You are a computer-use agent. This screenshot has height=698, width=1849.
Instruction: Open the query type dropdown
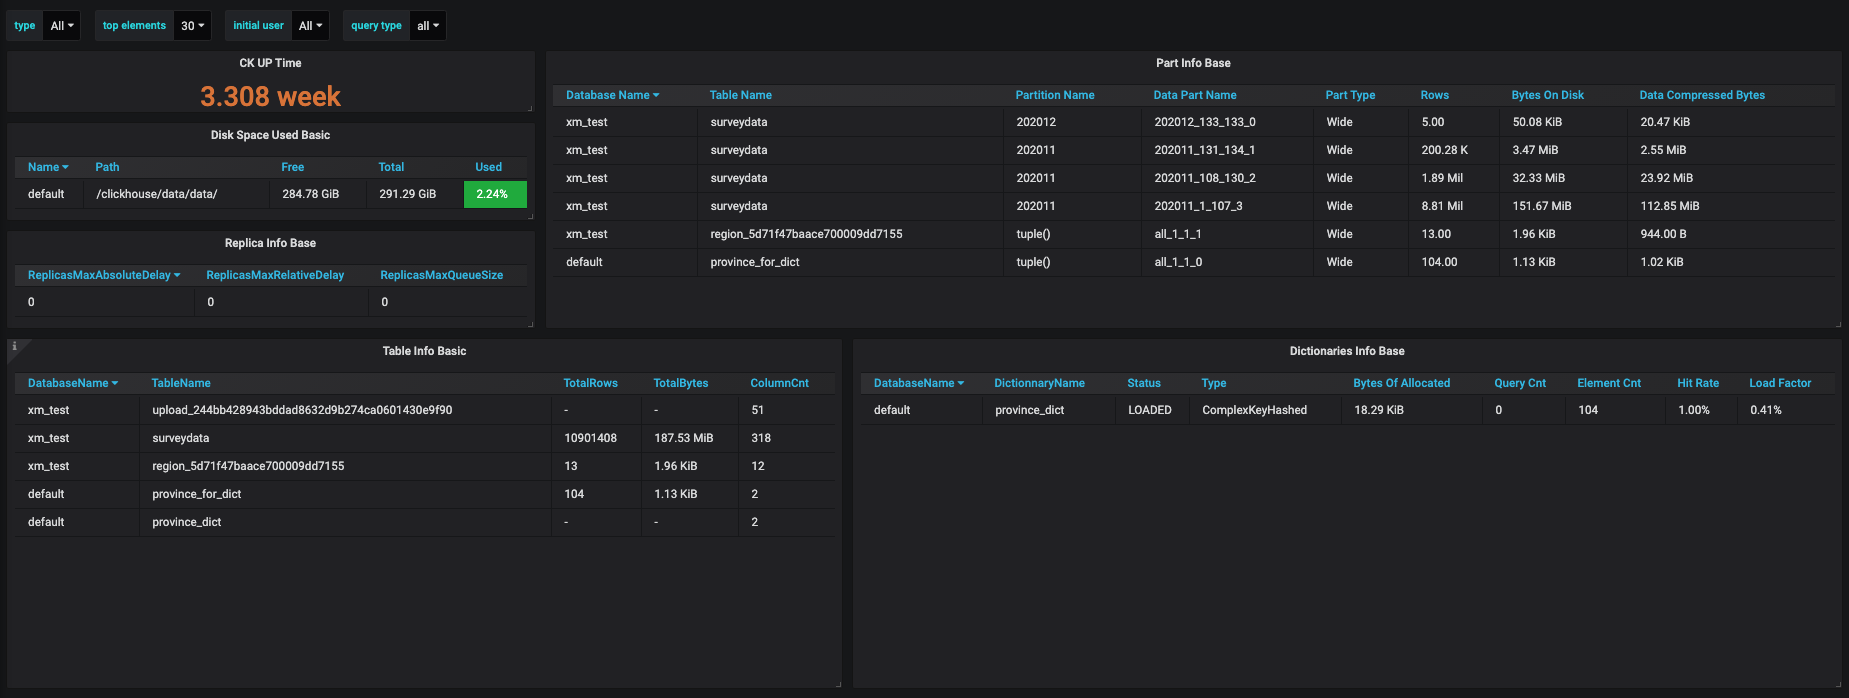pyautogui.click(x=428, y=26)
